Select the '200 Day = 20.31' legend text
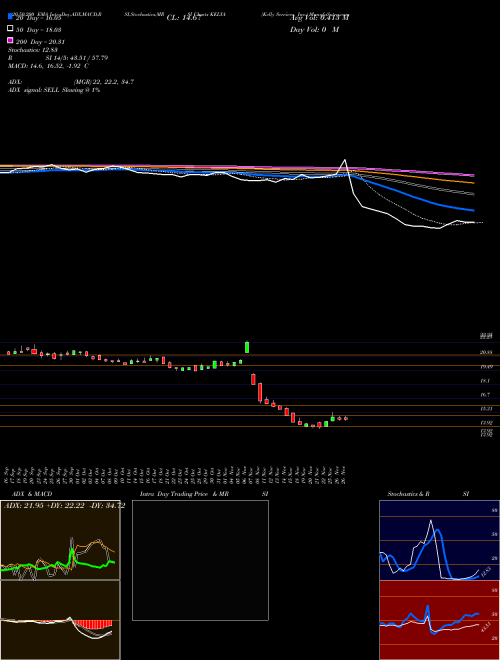Screen dimensions: 500x660 [40, 42]
